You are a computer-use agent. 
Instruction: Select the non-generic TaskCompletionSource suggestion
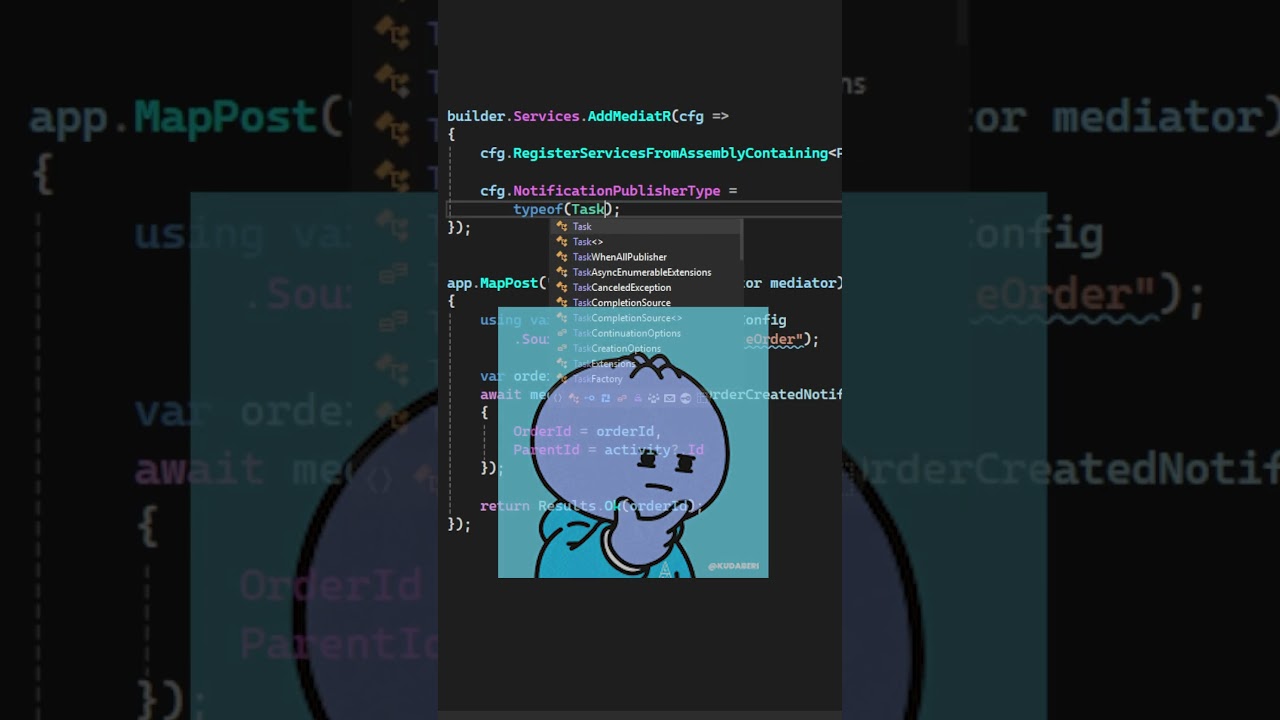648,303
